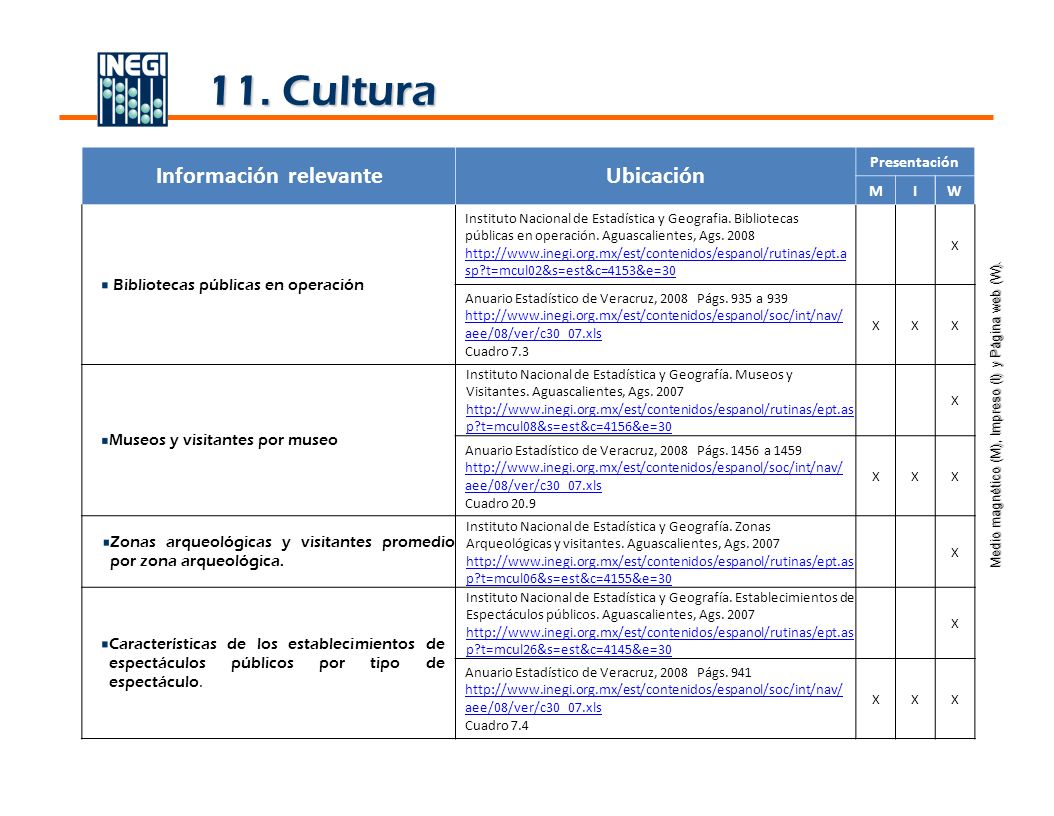
Task: Click the 'Cuadro 20.9' text
Action: tap(500, 503)
